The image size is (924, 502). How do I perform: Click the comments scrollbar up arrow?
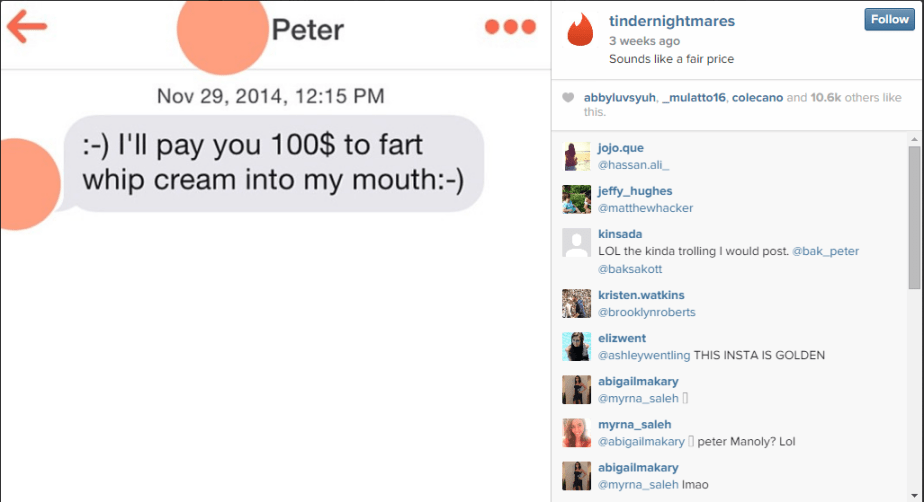point(915,140)
